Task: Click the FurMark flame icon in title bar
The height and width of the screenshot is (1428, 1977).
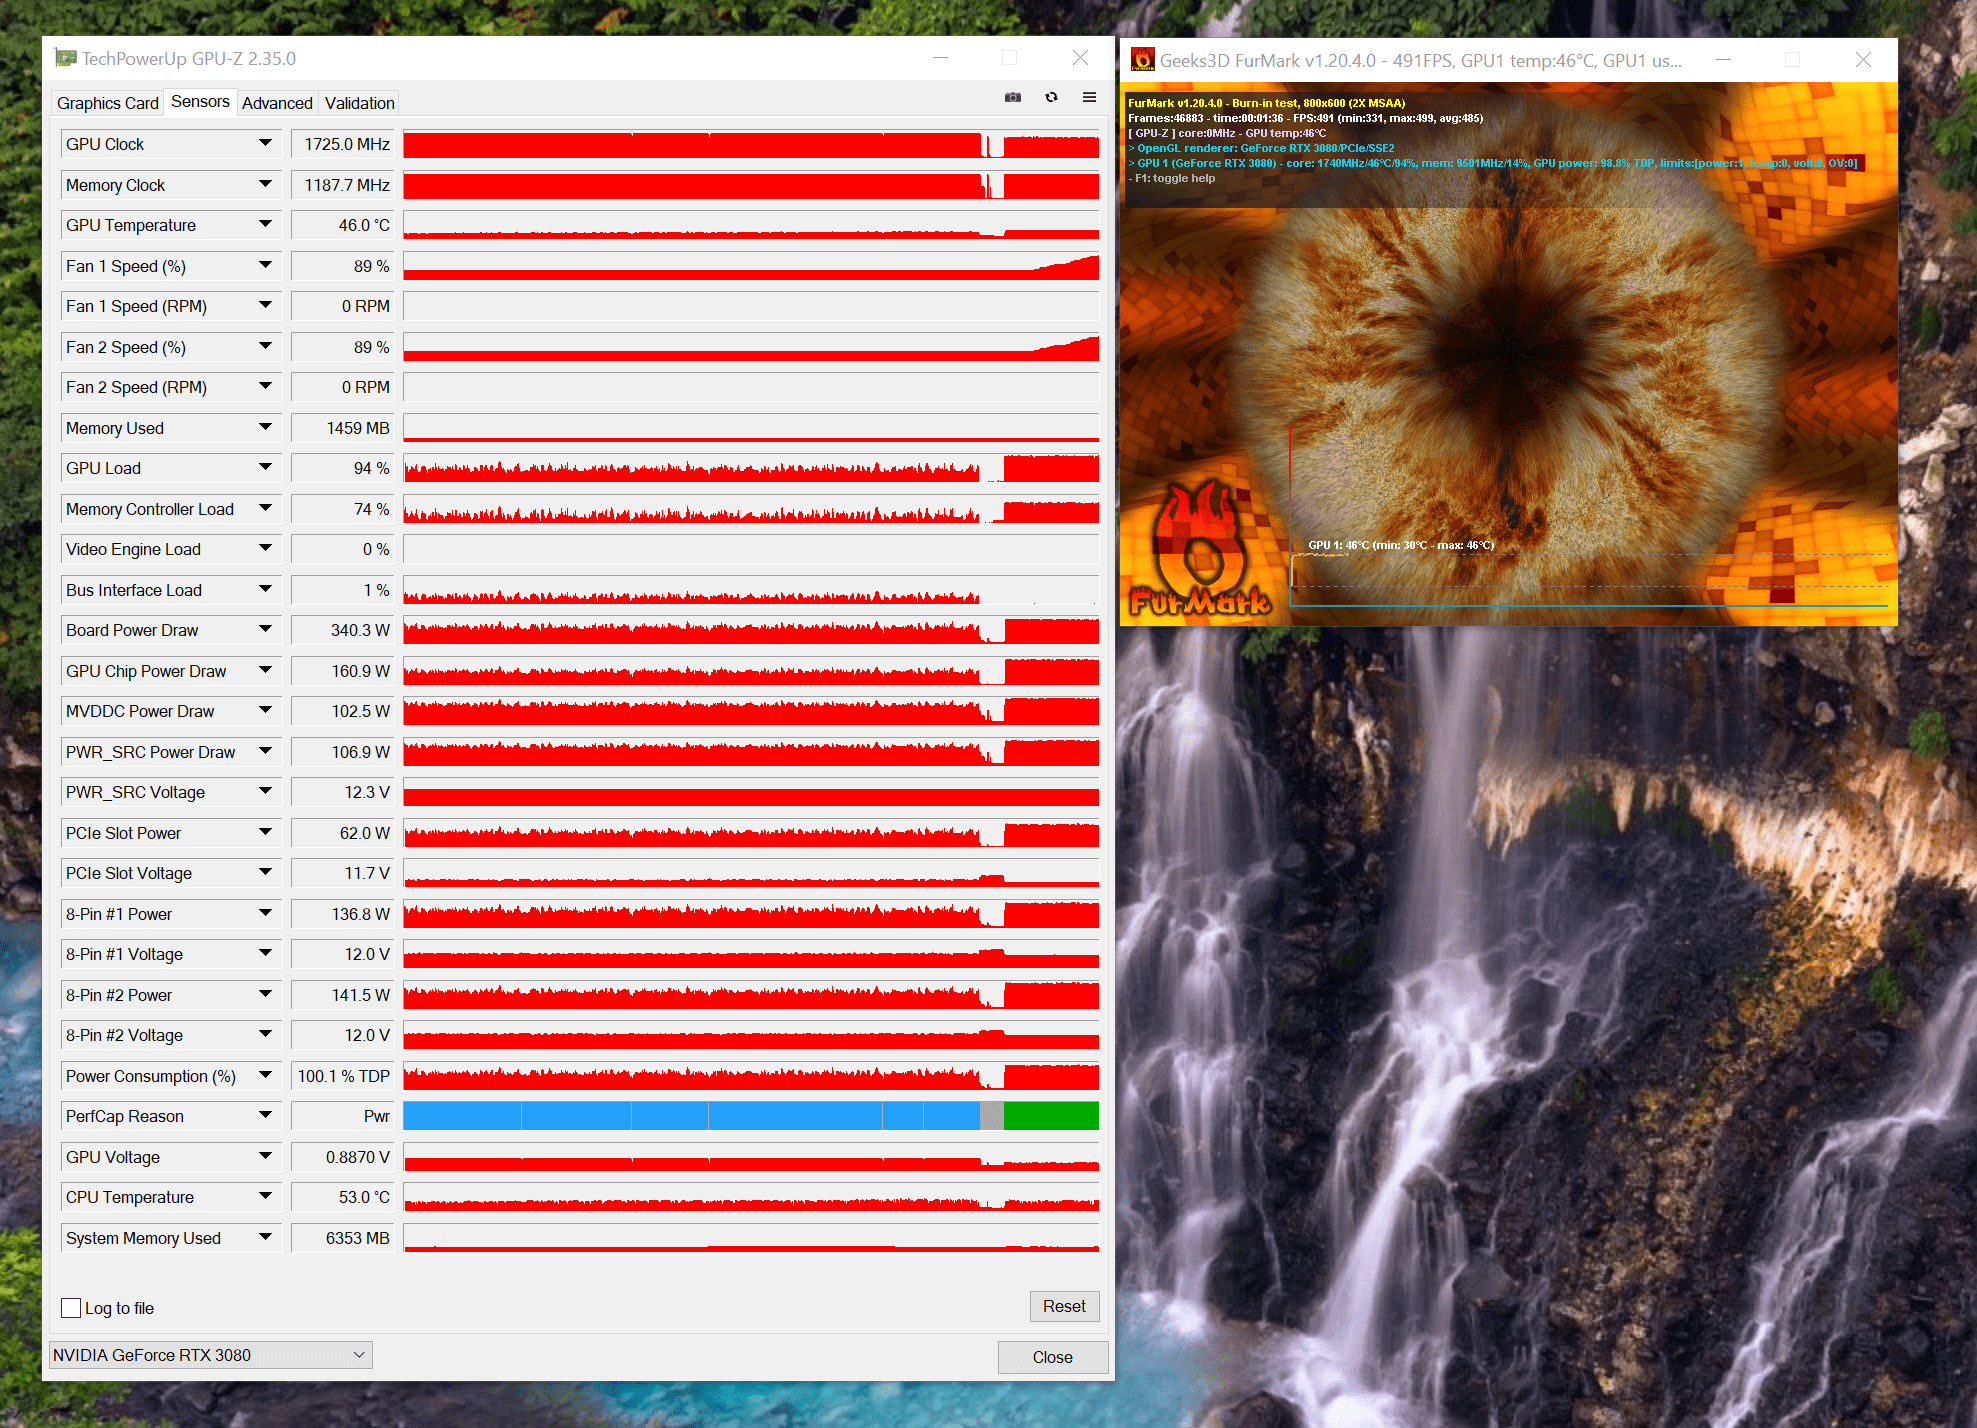Action: 1142,60
